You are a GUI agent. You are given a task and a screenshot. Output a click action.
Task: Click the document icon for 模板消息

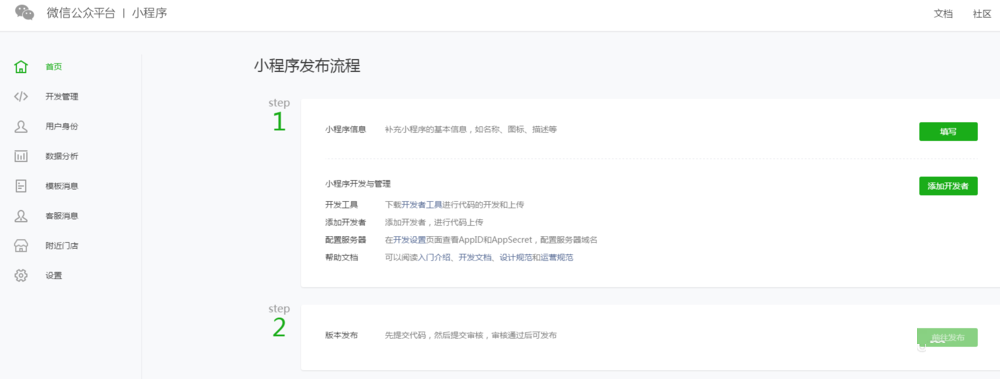[x=21, y=186]
